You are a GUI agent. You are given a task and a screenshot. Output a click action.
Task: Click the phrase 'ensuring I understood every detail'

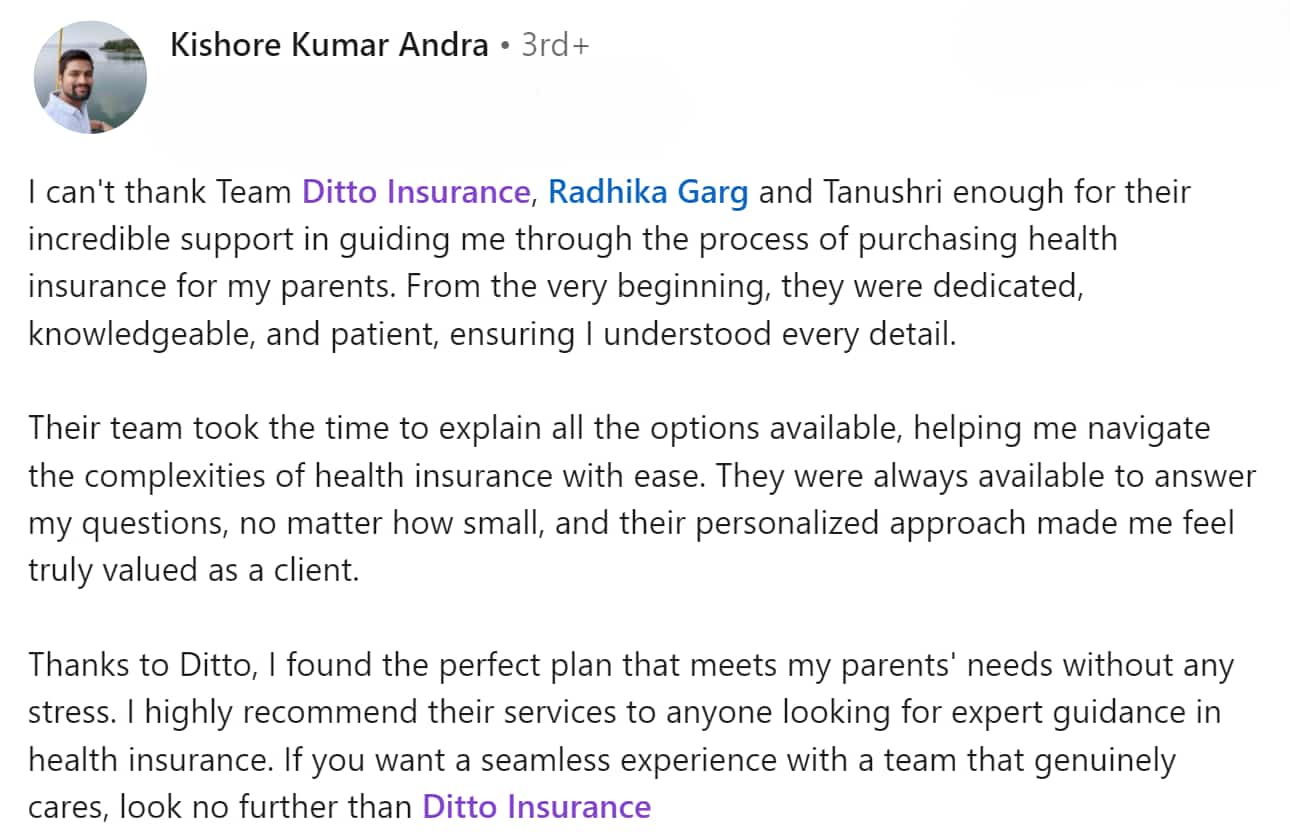click(704, 334)
